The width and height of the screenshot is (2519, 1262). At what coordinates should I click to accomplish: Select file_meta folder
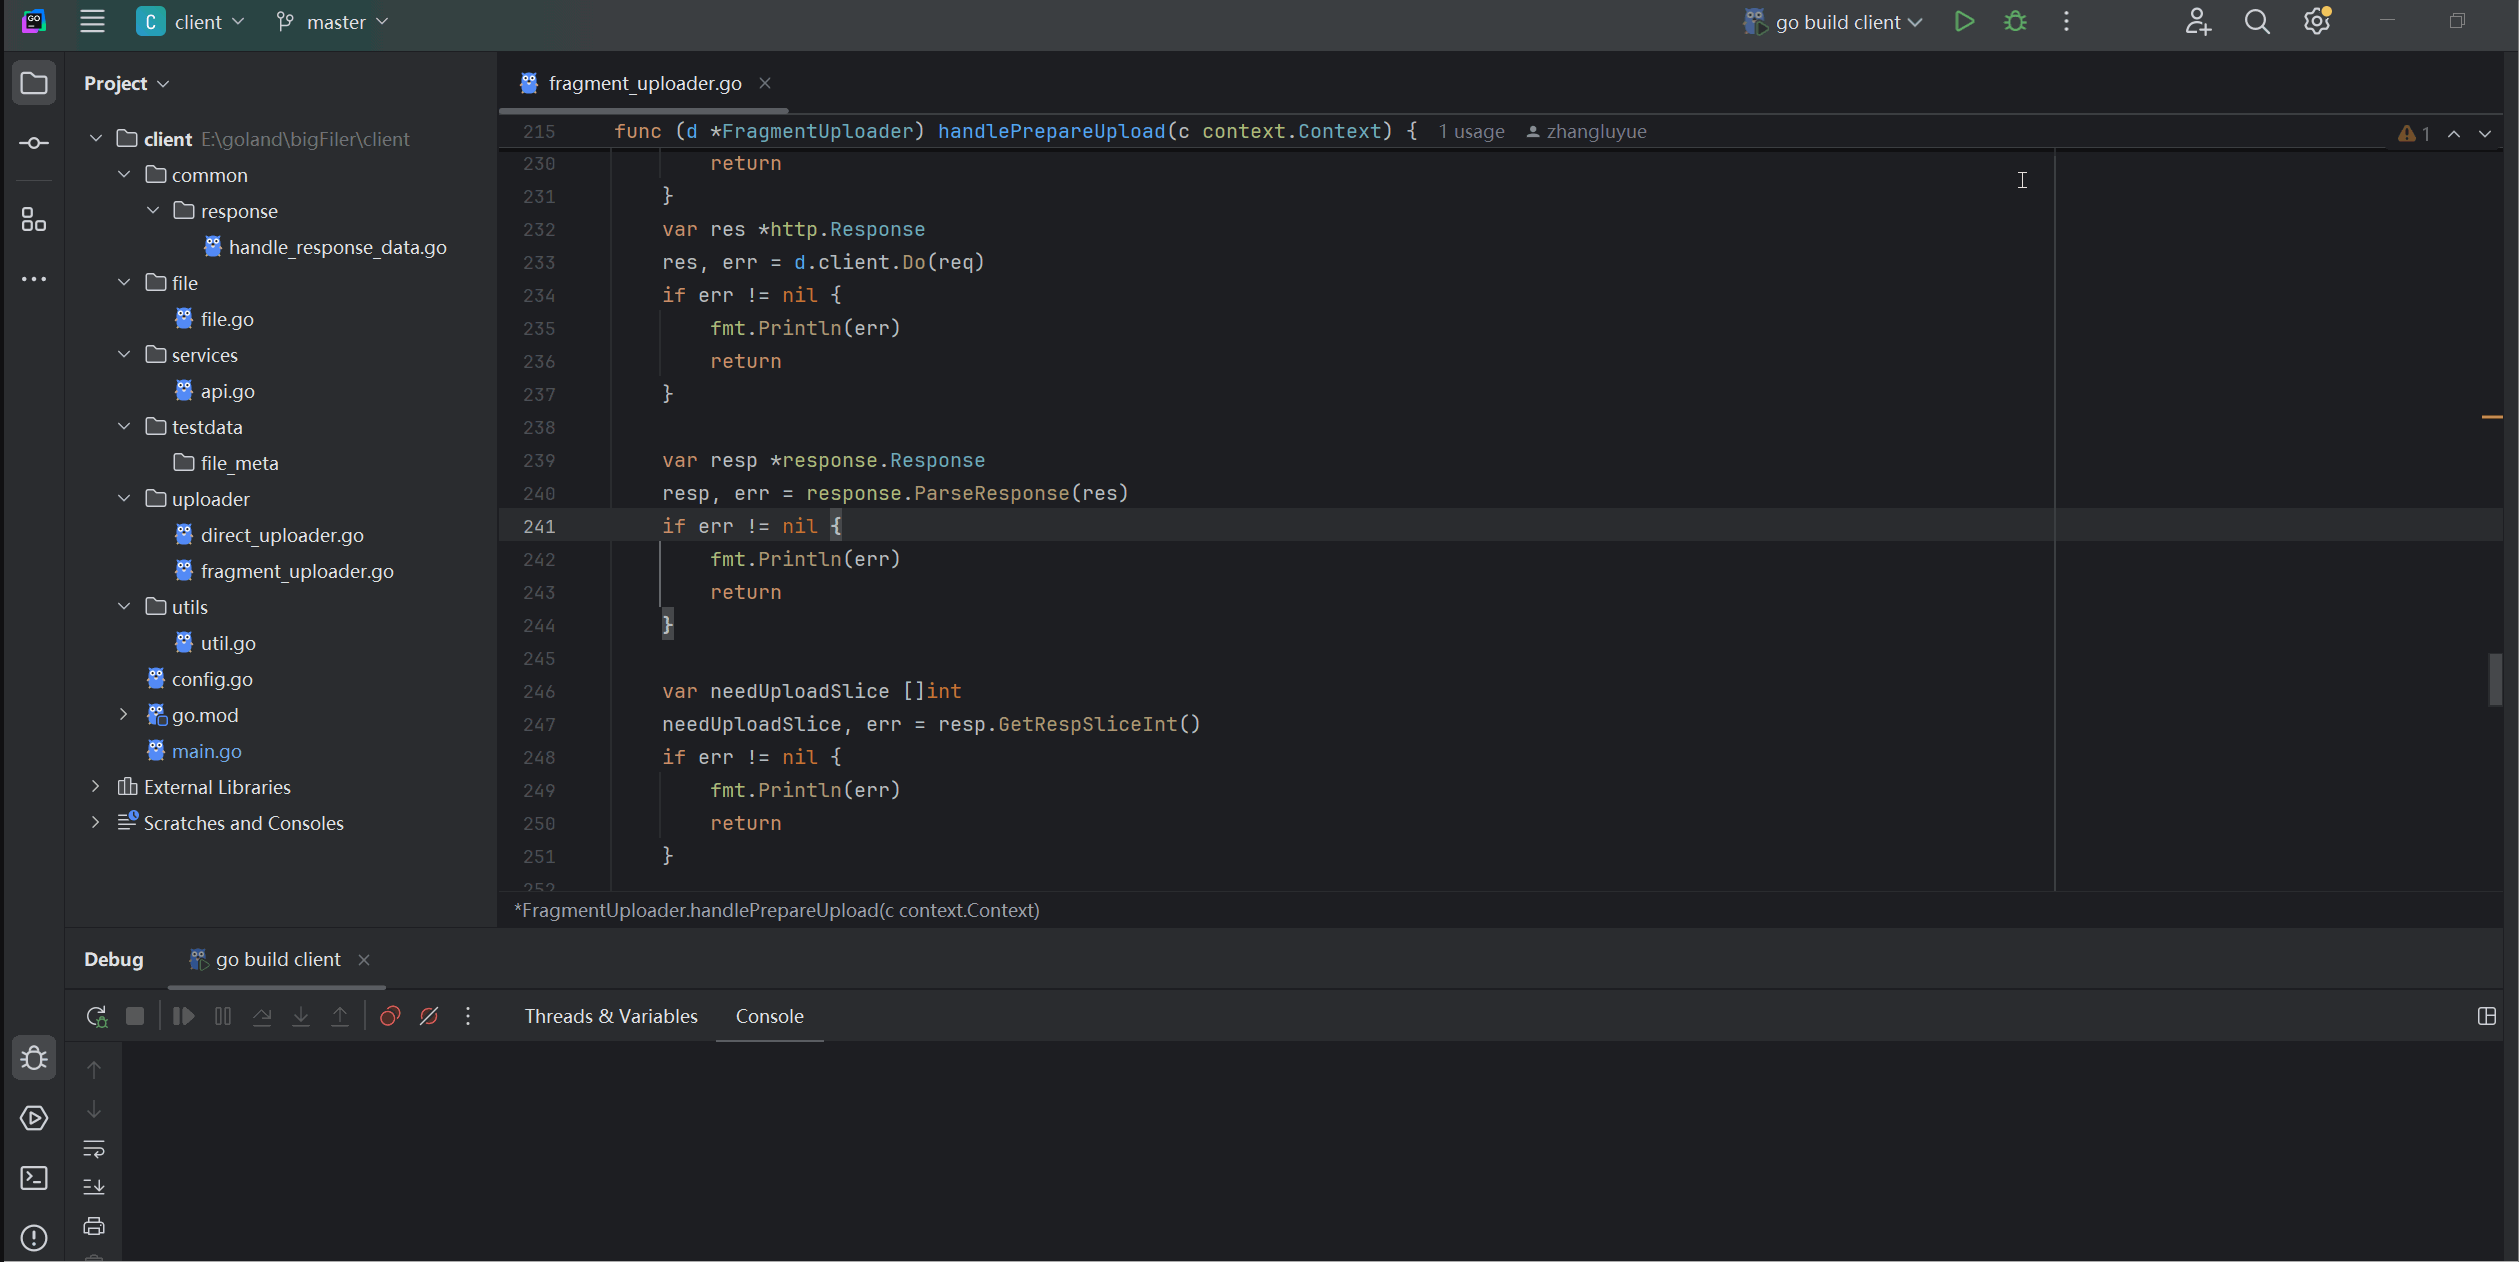tap(240, 463)
